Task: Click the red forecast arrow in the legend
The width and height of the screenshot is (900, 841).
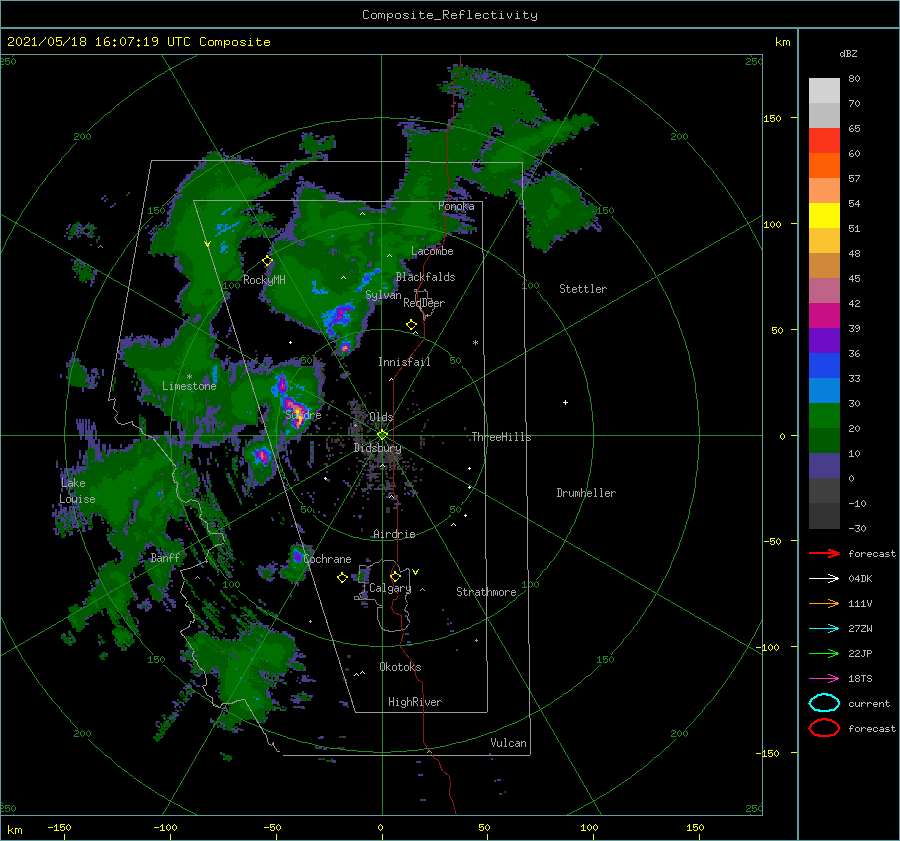Action: click(x=824, y=553)
